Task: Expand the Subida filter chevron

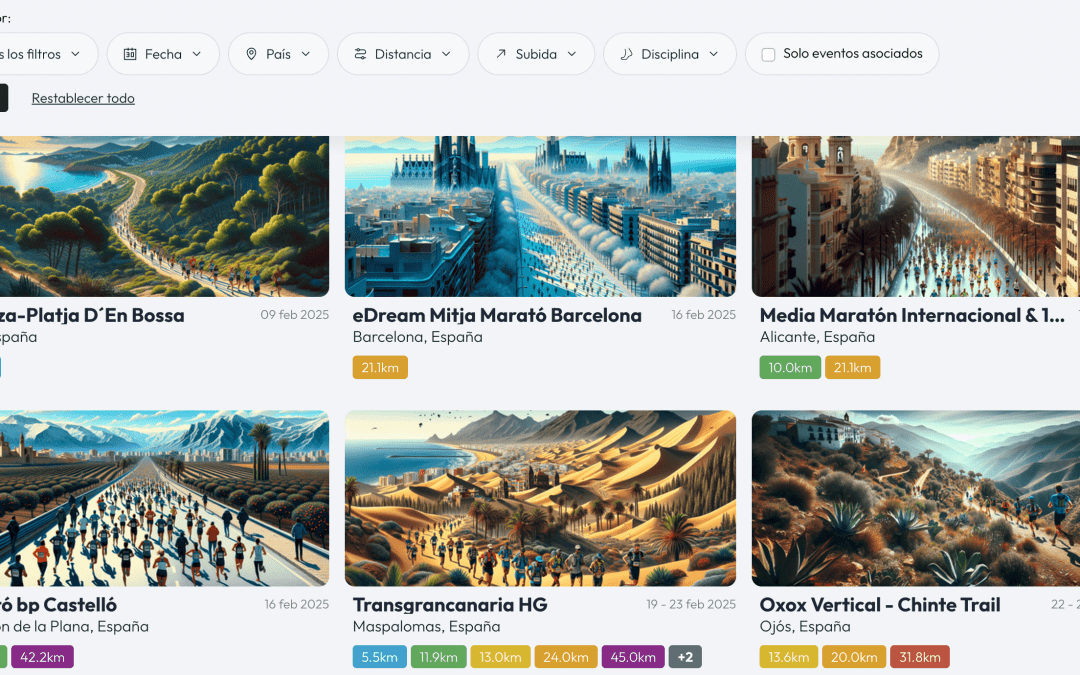Action: tap(572, 54)
